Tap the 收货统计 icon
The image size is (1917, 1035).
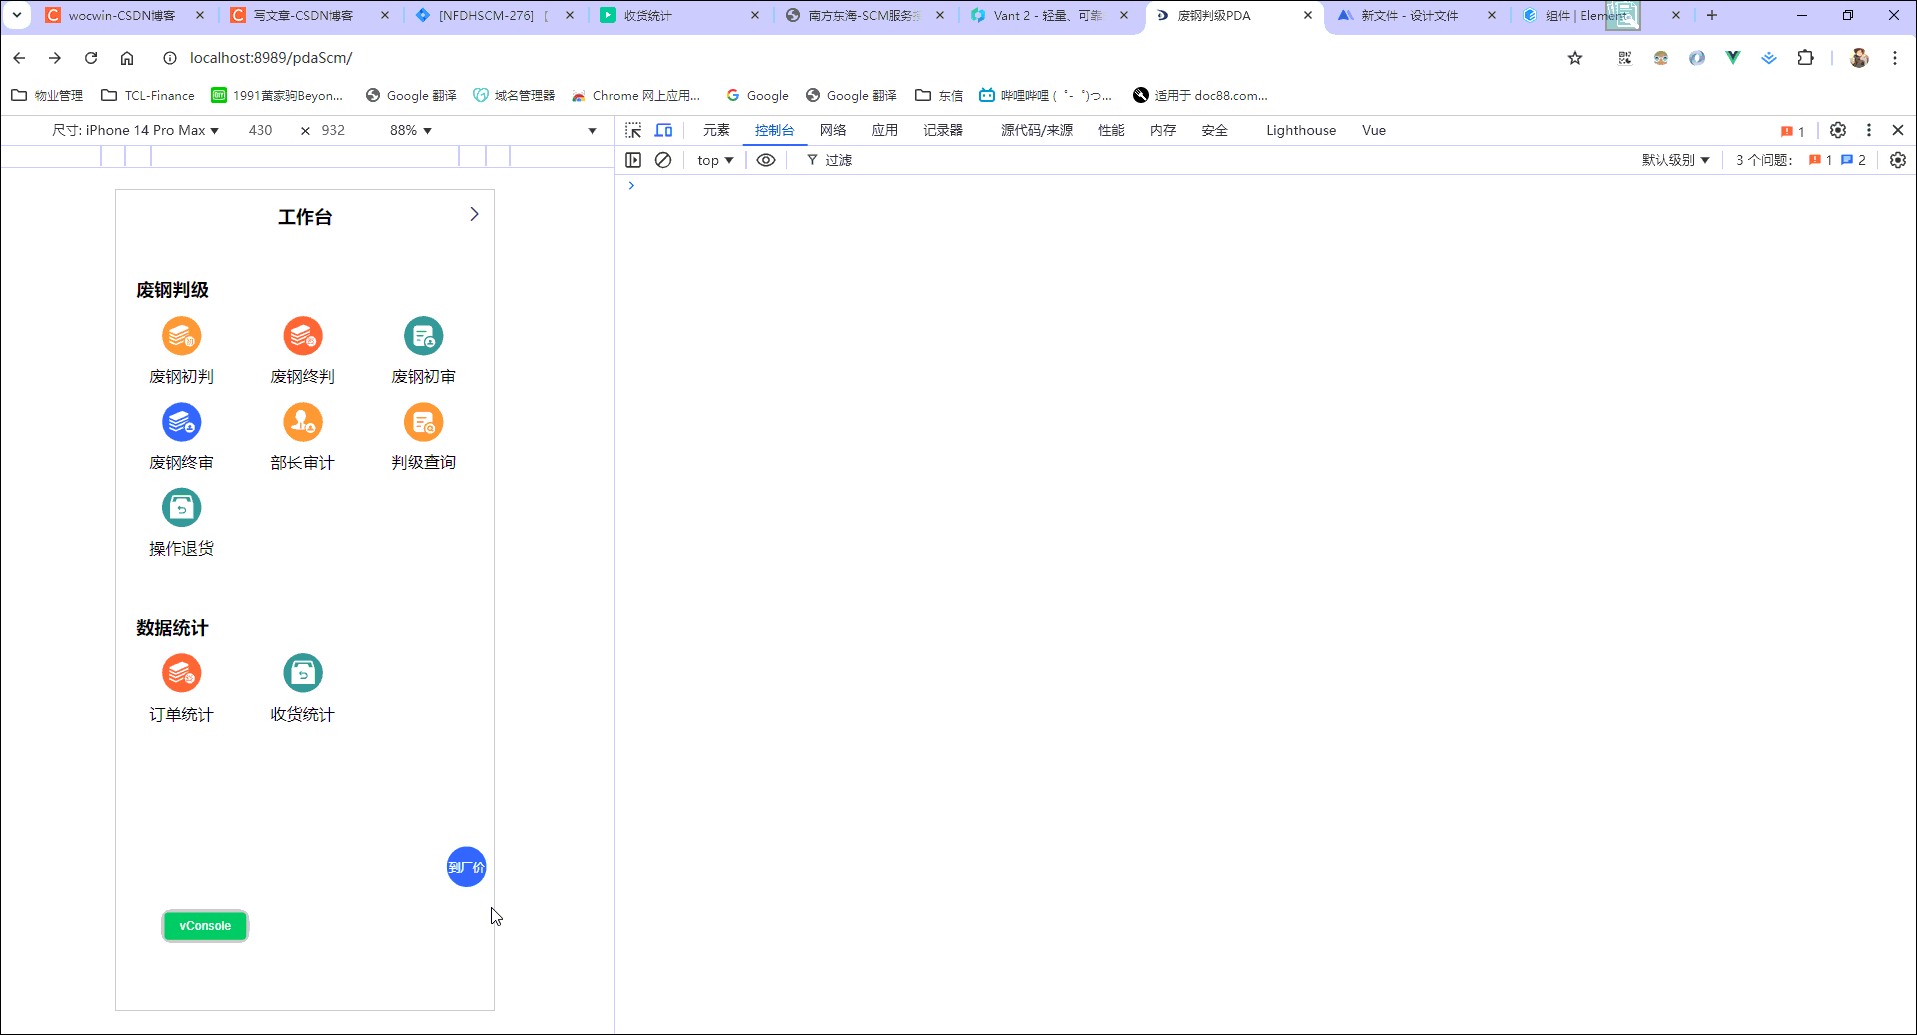point(302,687)
